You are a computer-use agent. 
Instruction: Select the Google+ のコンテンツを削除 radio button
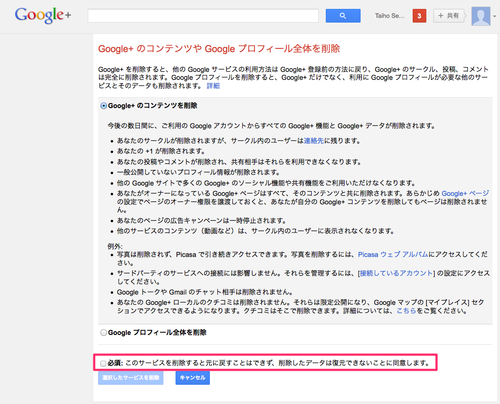coord(104,106)
